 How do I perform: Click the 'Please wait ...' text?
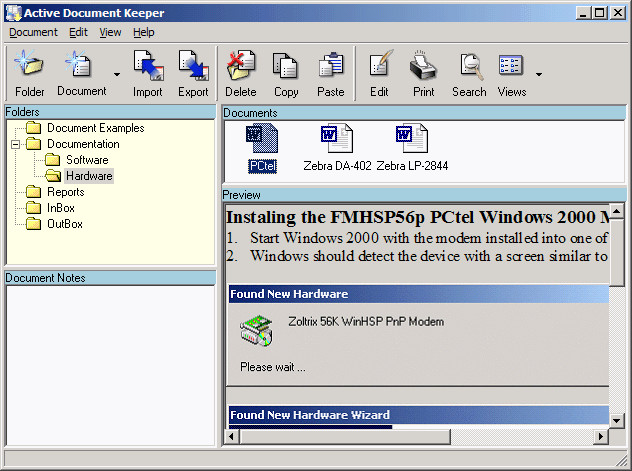(272, 367)
